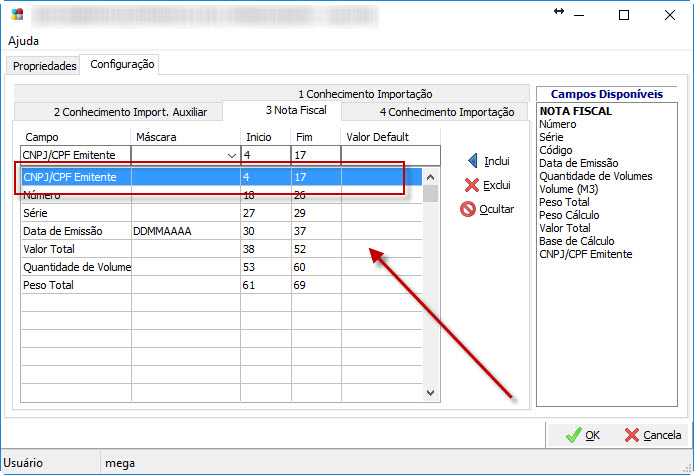Click the Ocultar prohibition icon
The width and height of the screenshot is (694, 475).
[468, 209]
